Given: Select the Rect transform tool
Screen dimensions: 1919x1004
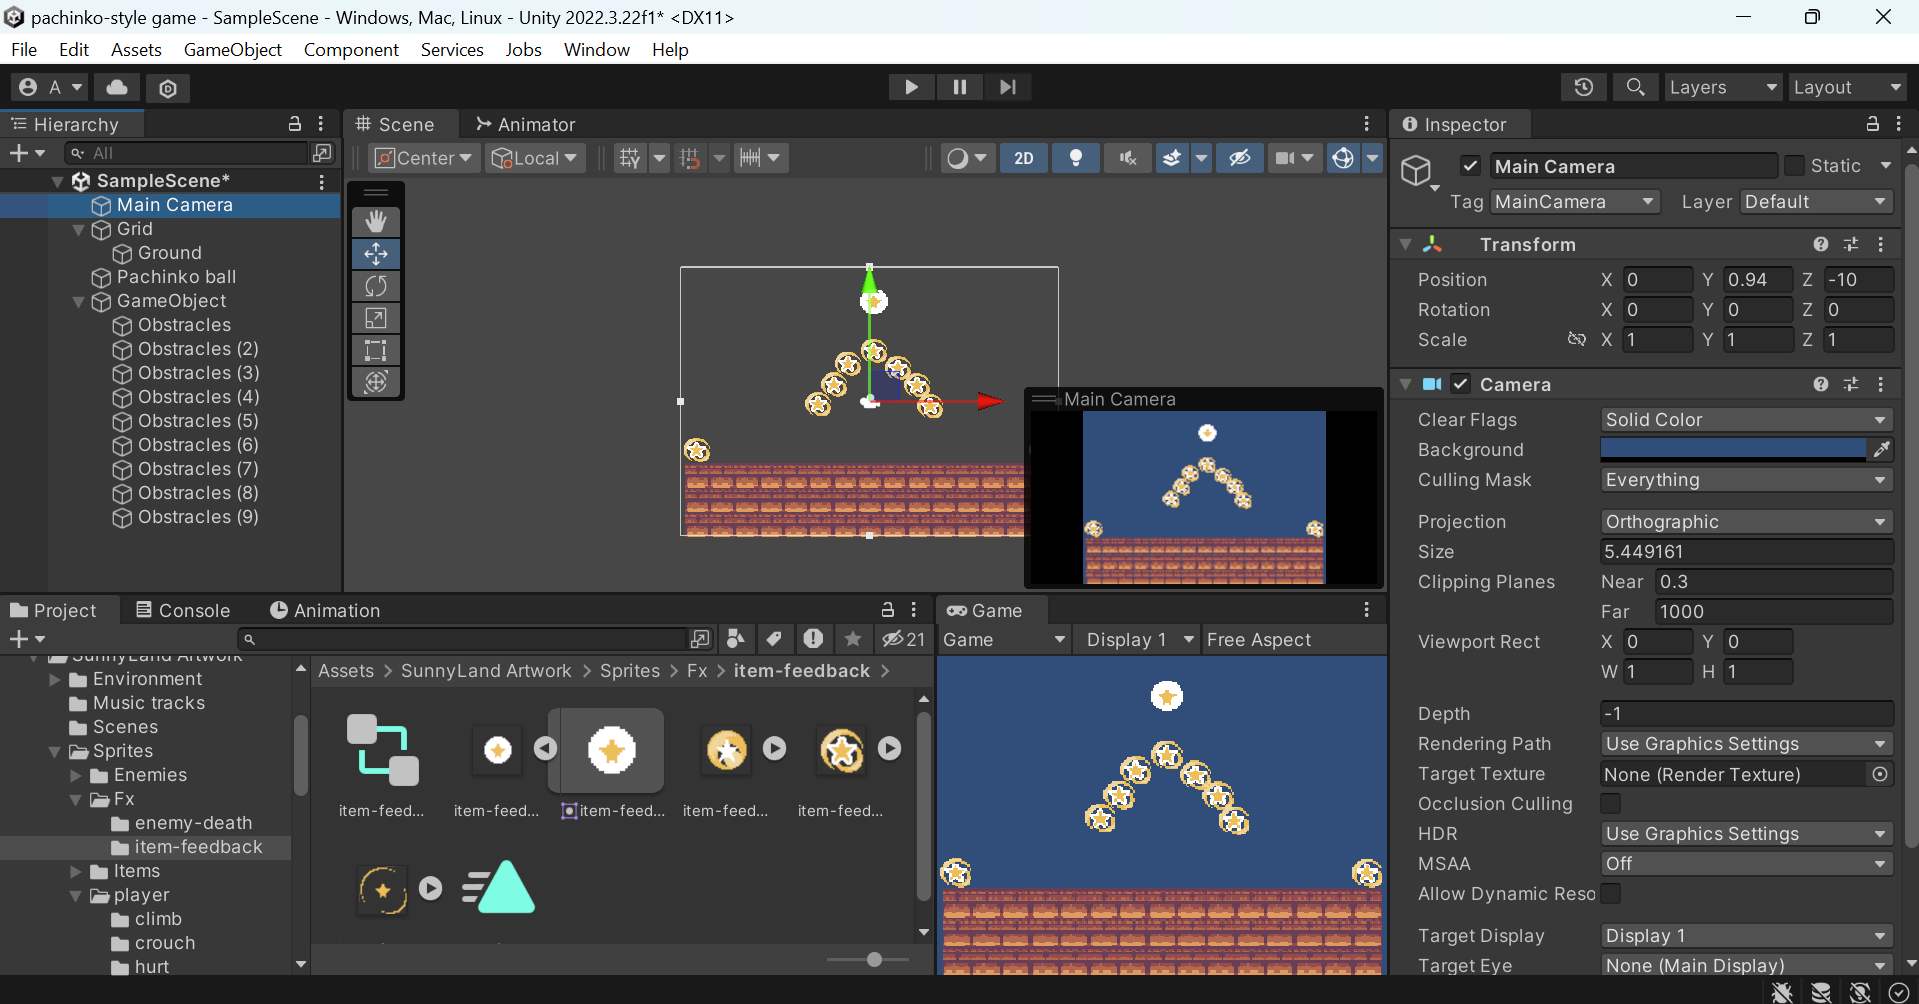Looking at the screenshot, I should (x=376, y=350).
